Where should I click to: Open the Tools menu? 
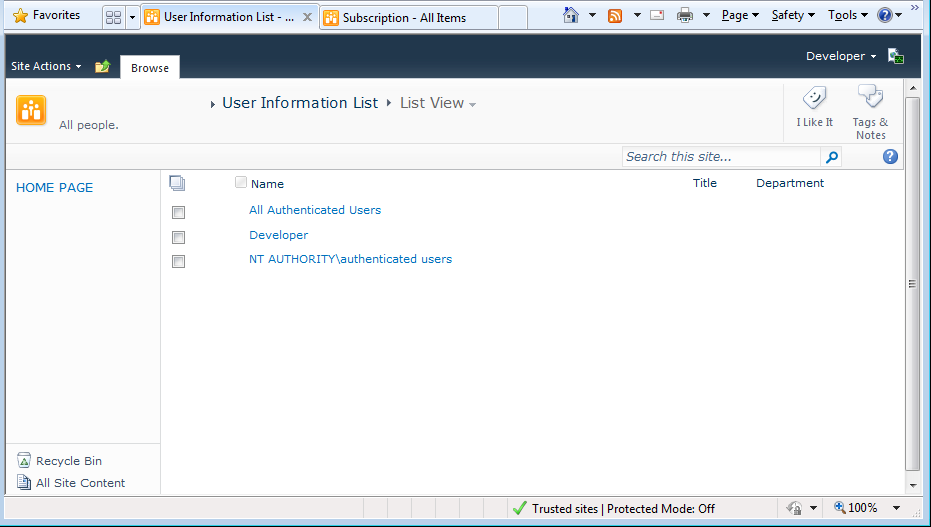848,15
